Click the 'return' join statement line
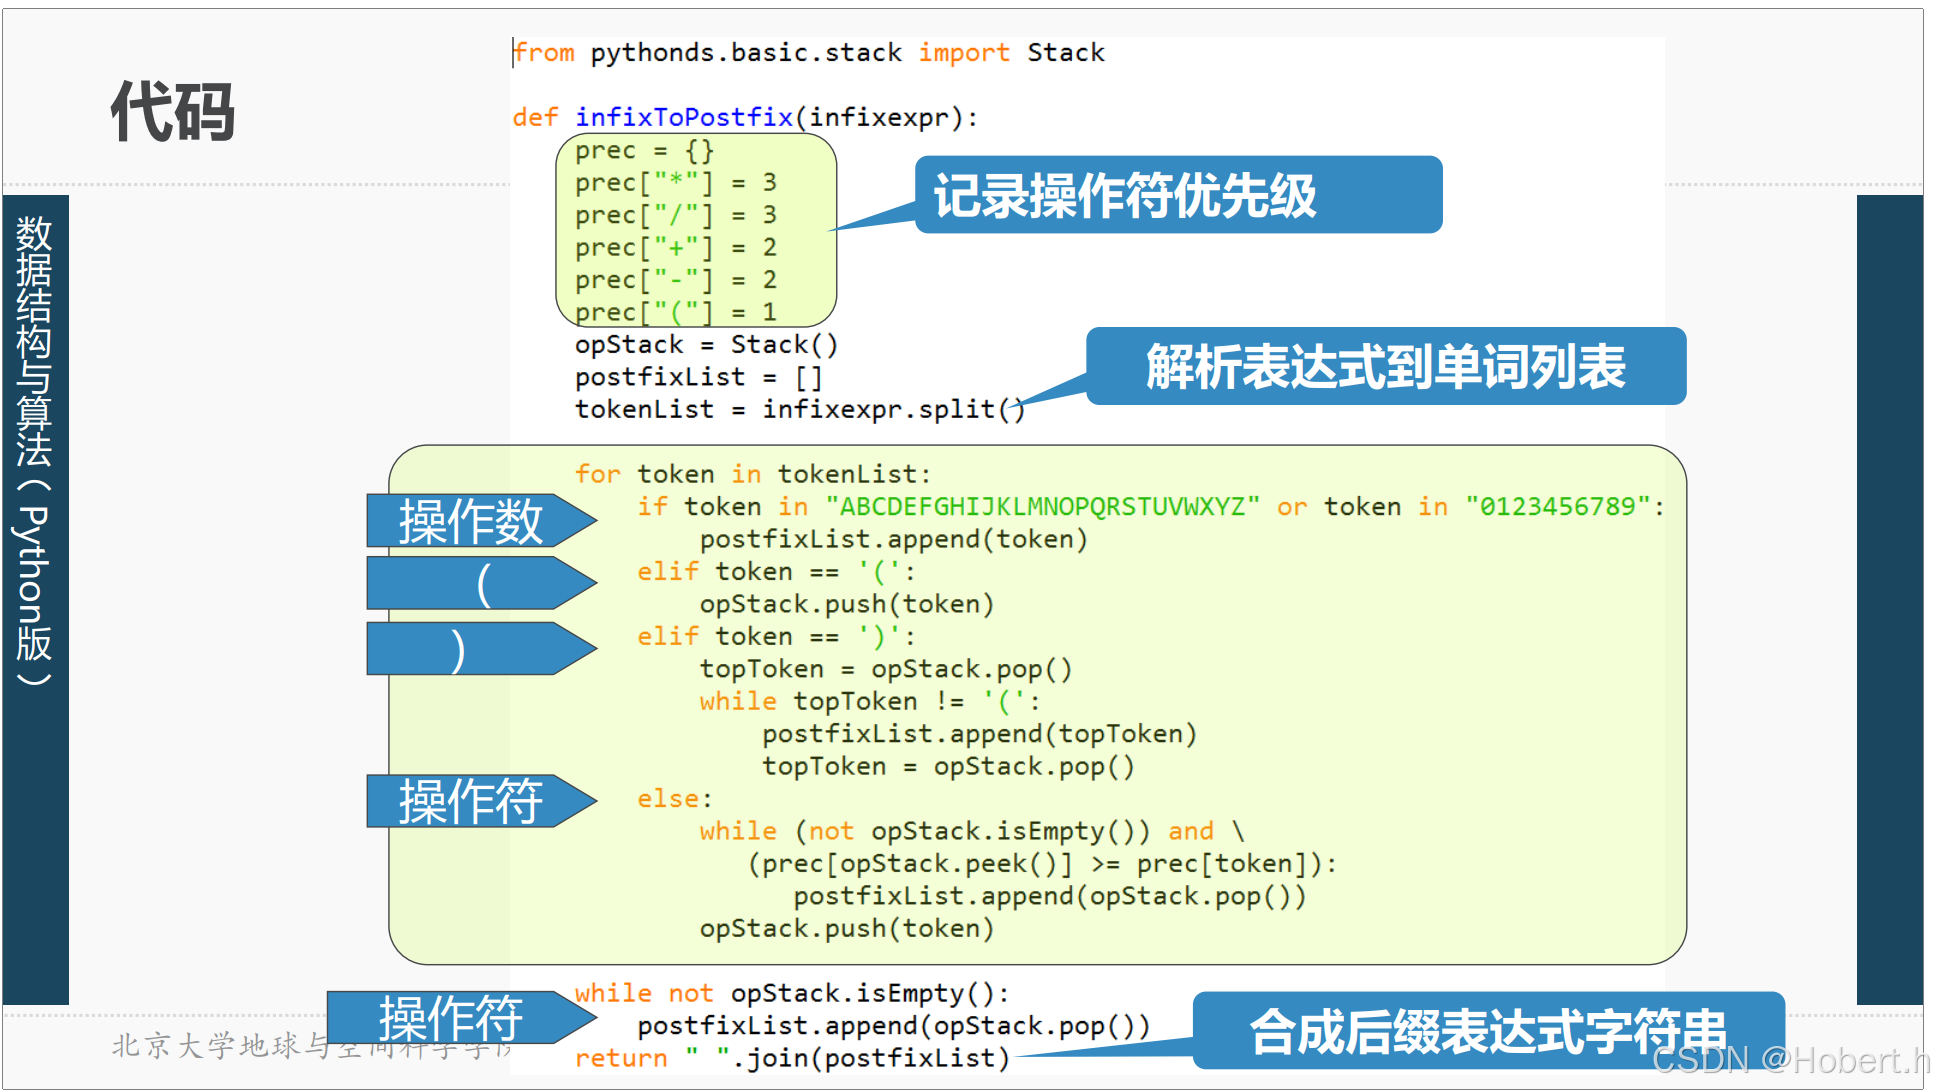Image resolution: width=1935 pixels, height=1092 pixels. [x=791, y=1058]
